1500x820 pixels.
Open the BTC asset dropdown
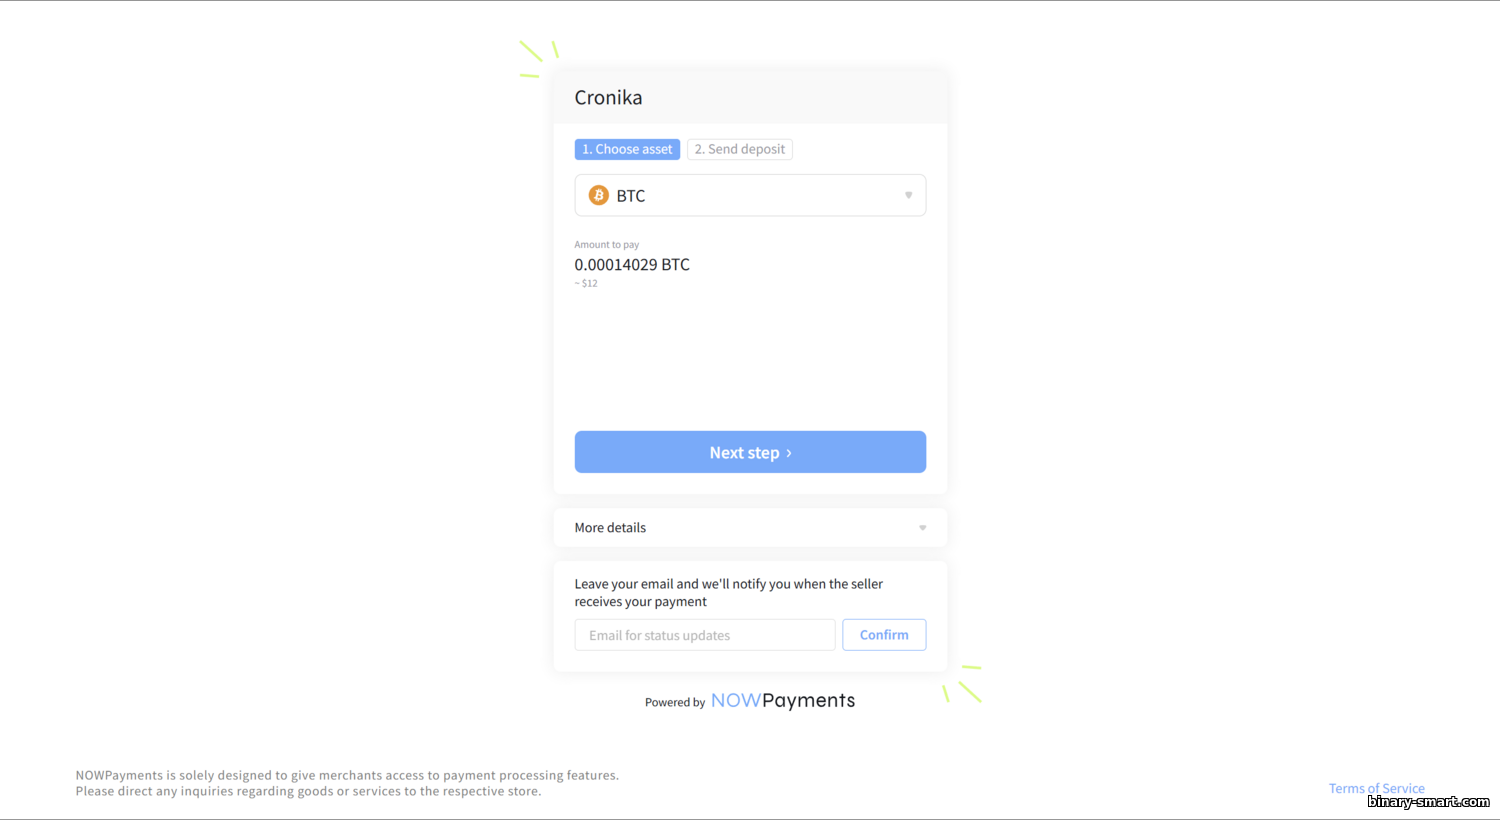pyautogui.click(x=750, y=195)
